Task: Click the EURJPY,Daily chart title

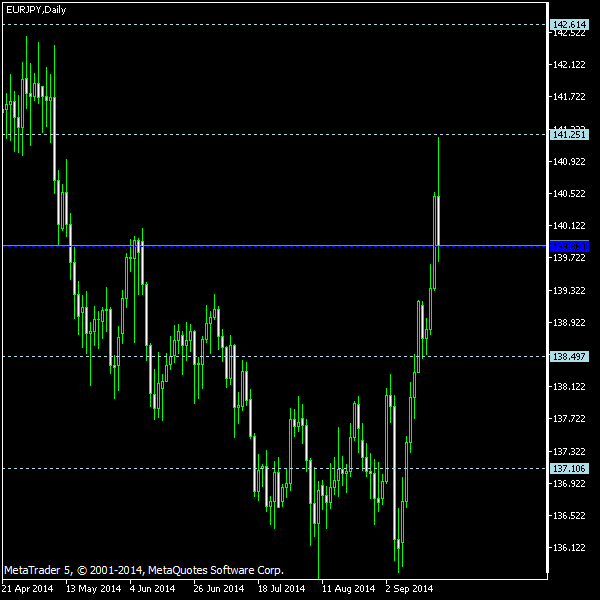Action: (x=36, y=10)
